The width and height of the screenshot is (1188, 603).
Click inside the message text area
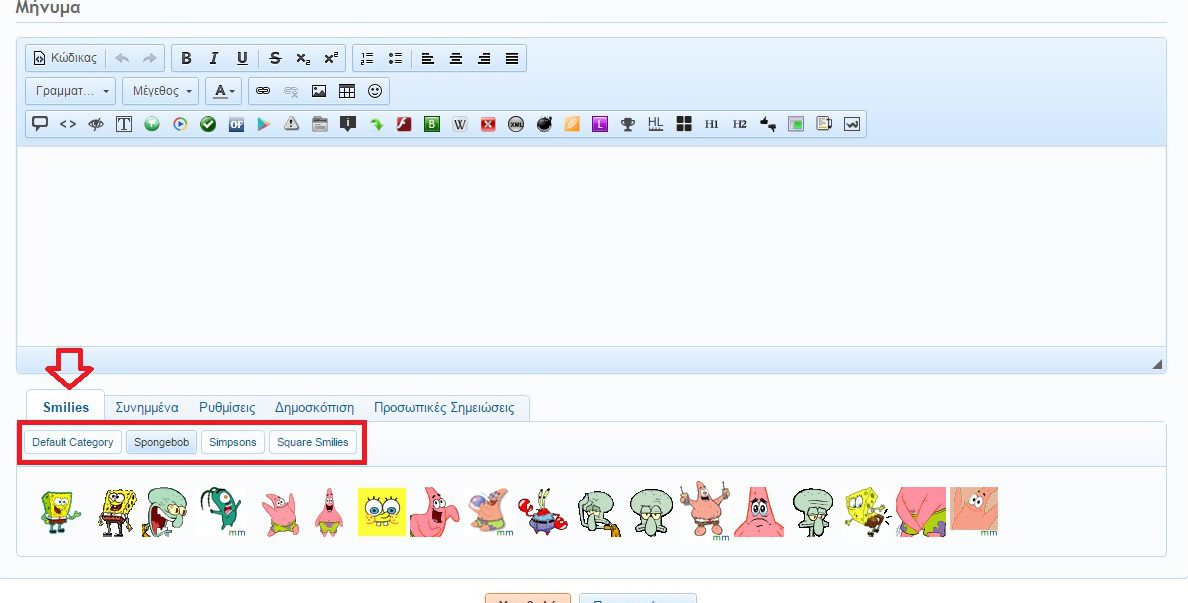[590, 245]
